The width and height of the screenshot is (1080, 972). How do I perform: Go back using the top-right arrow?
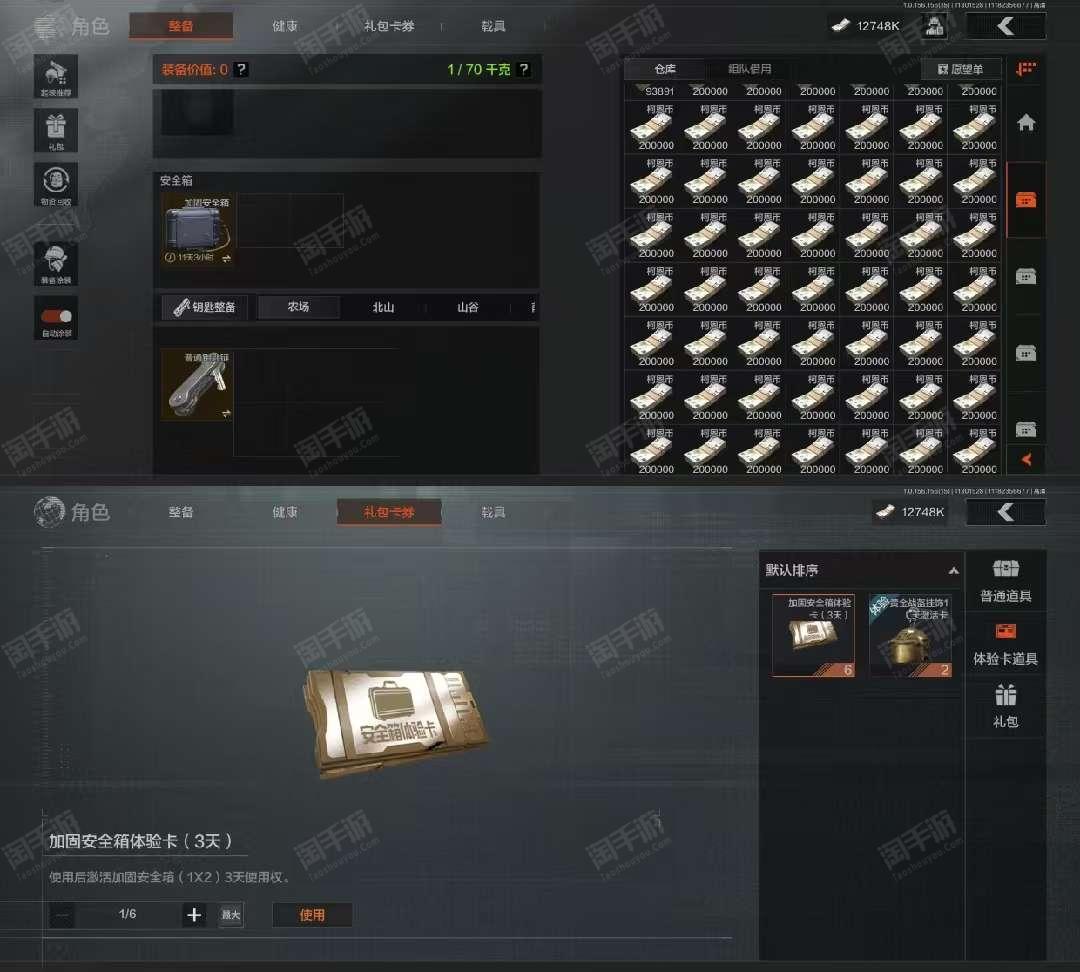point(1006,27)
